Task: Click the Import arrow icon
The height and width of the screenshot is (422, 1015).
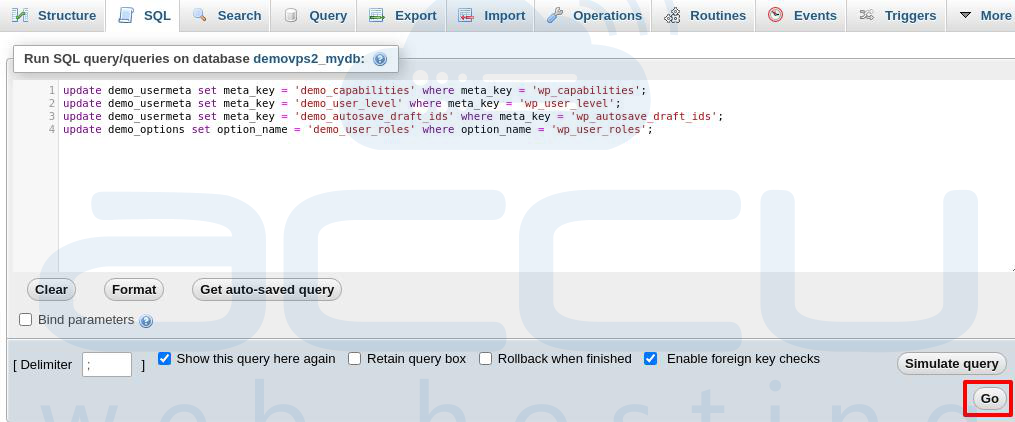Action: (466, 15)
